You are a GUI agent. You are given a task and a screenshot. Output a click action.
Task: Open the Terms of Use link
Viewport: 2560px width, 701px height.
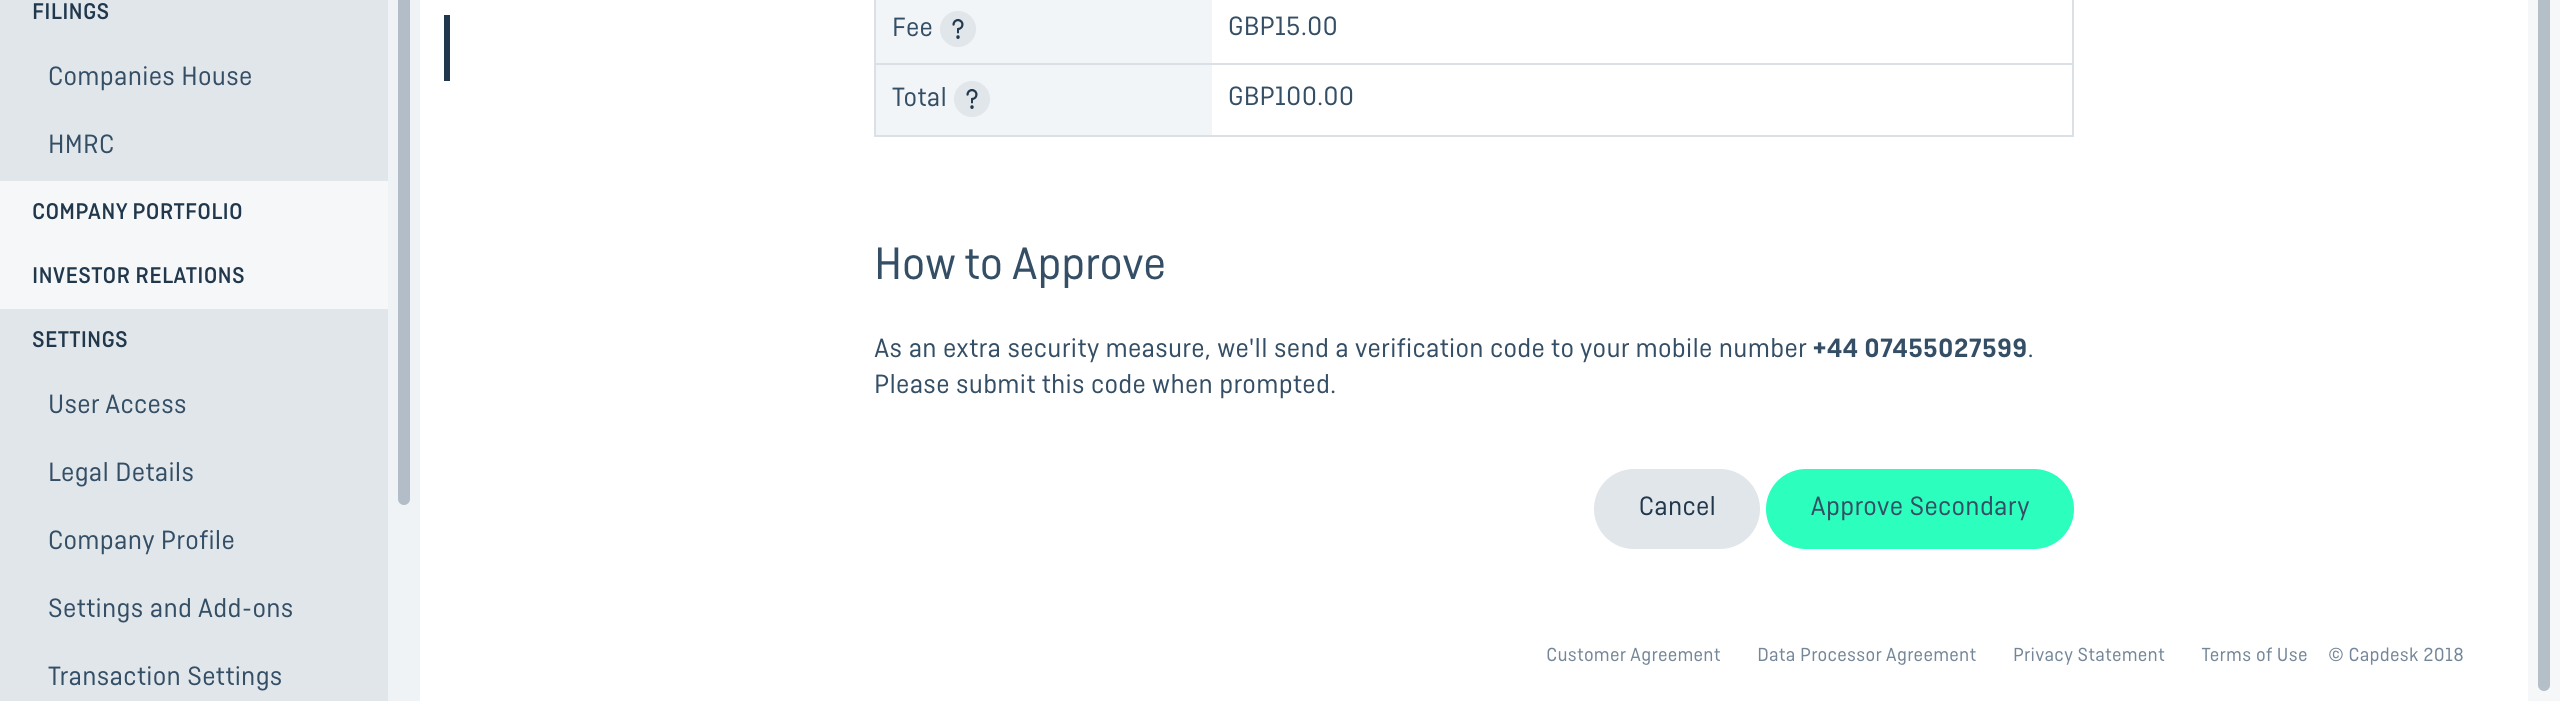pos(2254,655)
